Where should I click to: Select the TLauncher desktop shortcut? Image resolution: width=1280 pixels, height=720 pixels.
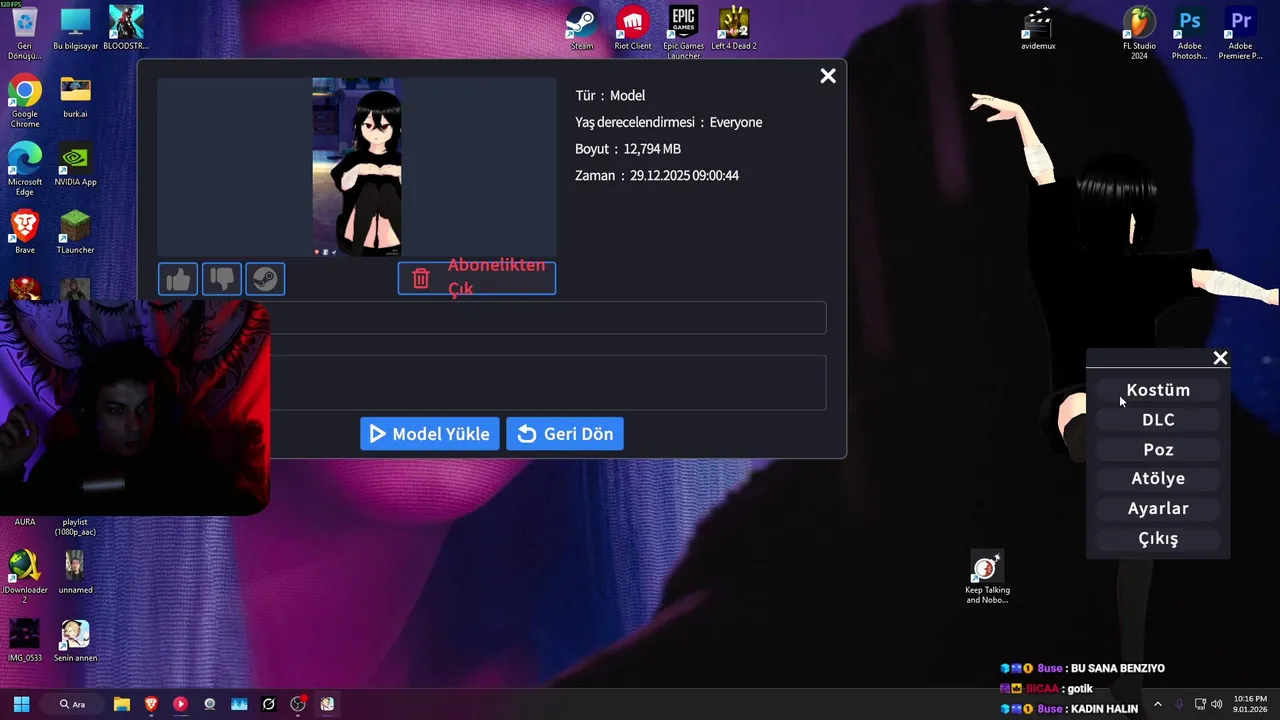[x=76, y=232]
